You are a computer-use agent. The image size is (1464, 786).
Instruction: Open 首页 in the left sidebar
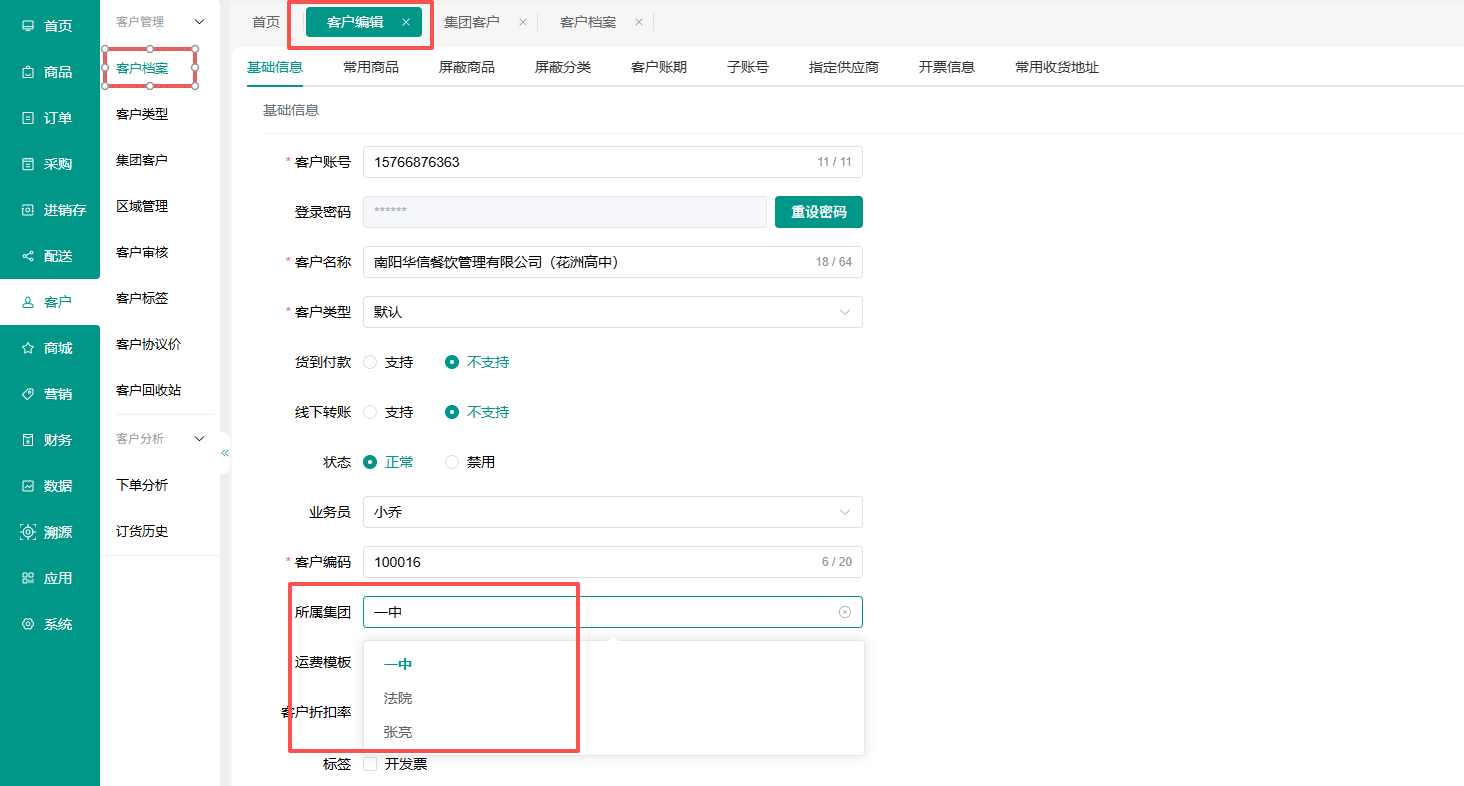click(x=50, y=26)
